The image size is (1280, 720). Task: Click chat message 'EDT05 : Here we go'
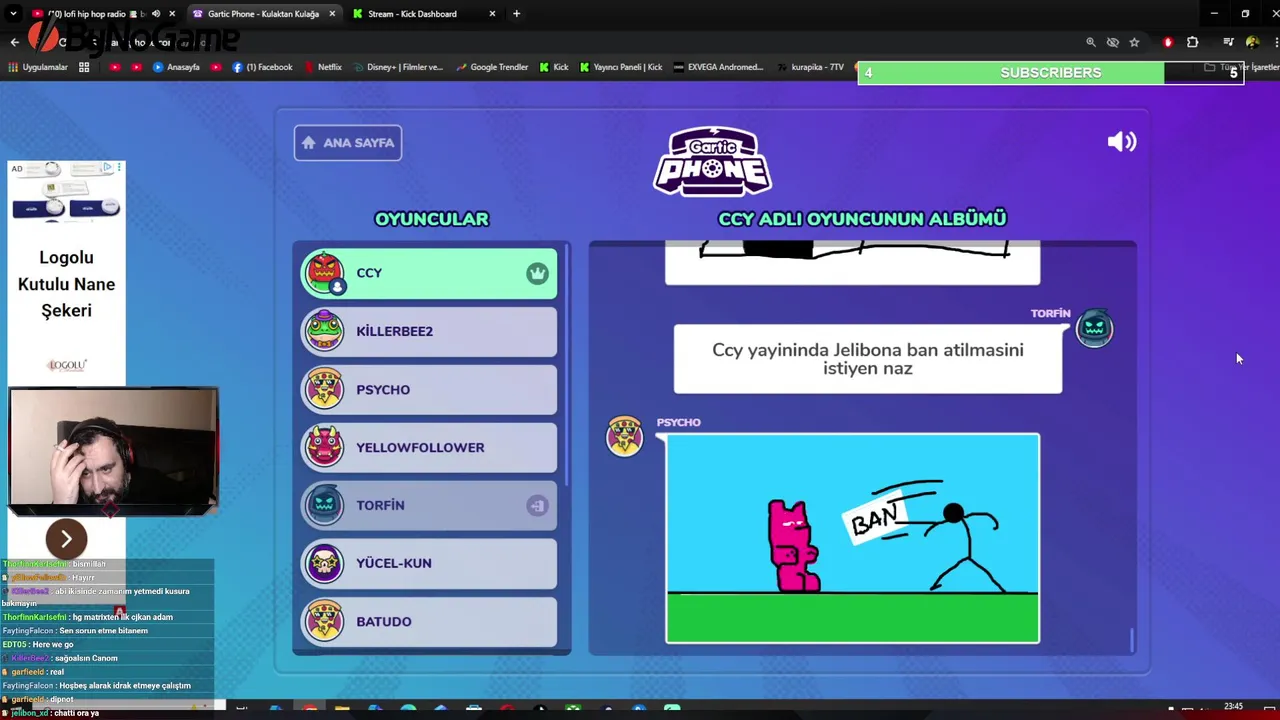[38, 645]
